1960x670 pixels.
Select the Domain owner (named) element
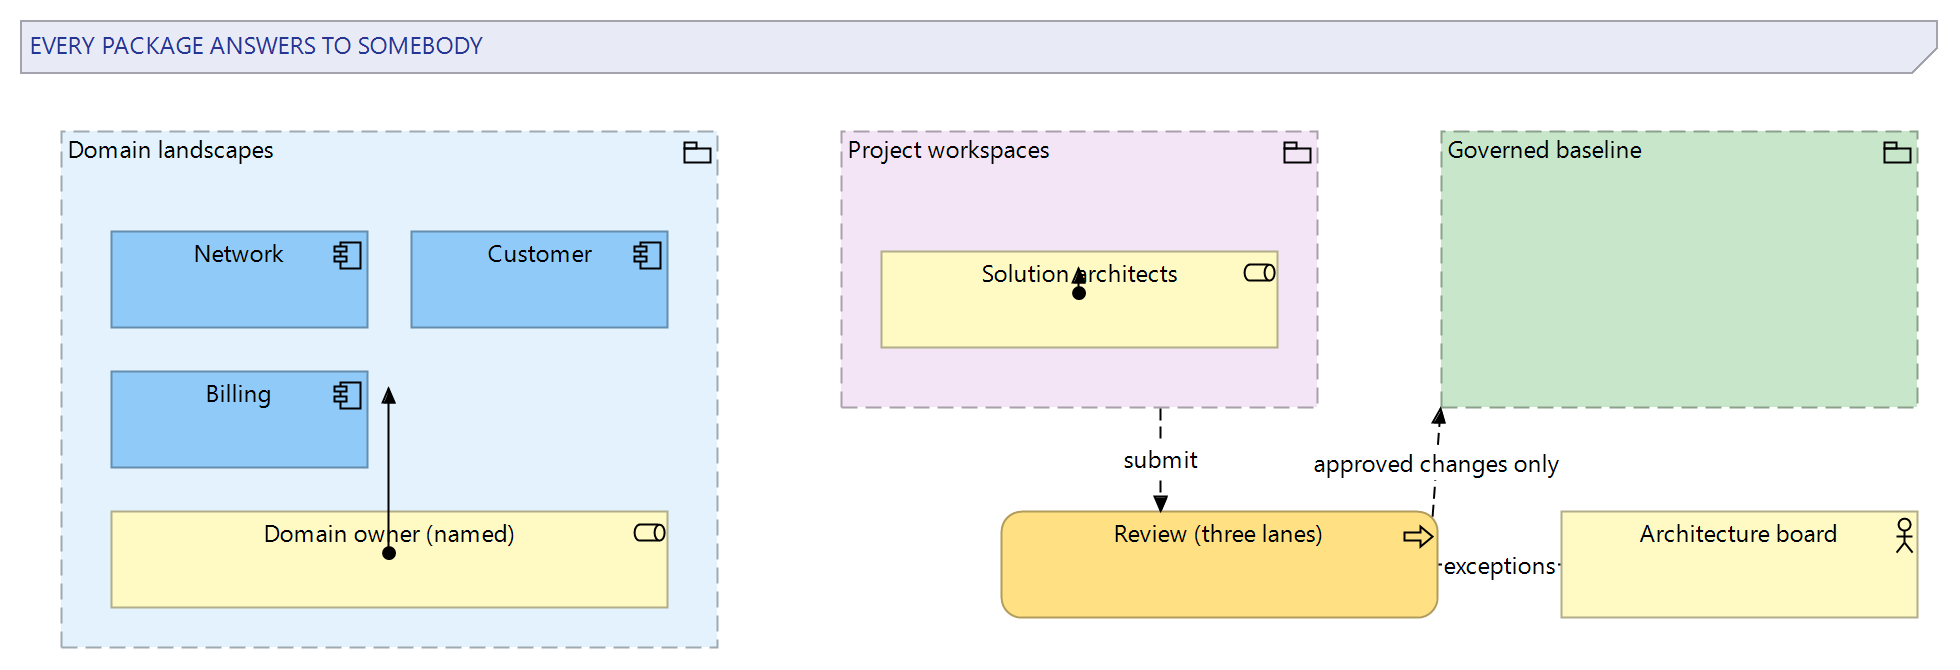tap(389, 560)
